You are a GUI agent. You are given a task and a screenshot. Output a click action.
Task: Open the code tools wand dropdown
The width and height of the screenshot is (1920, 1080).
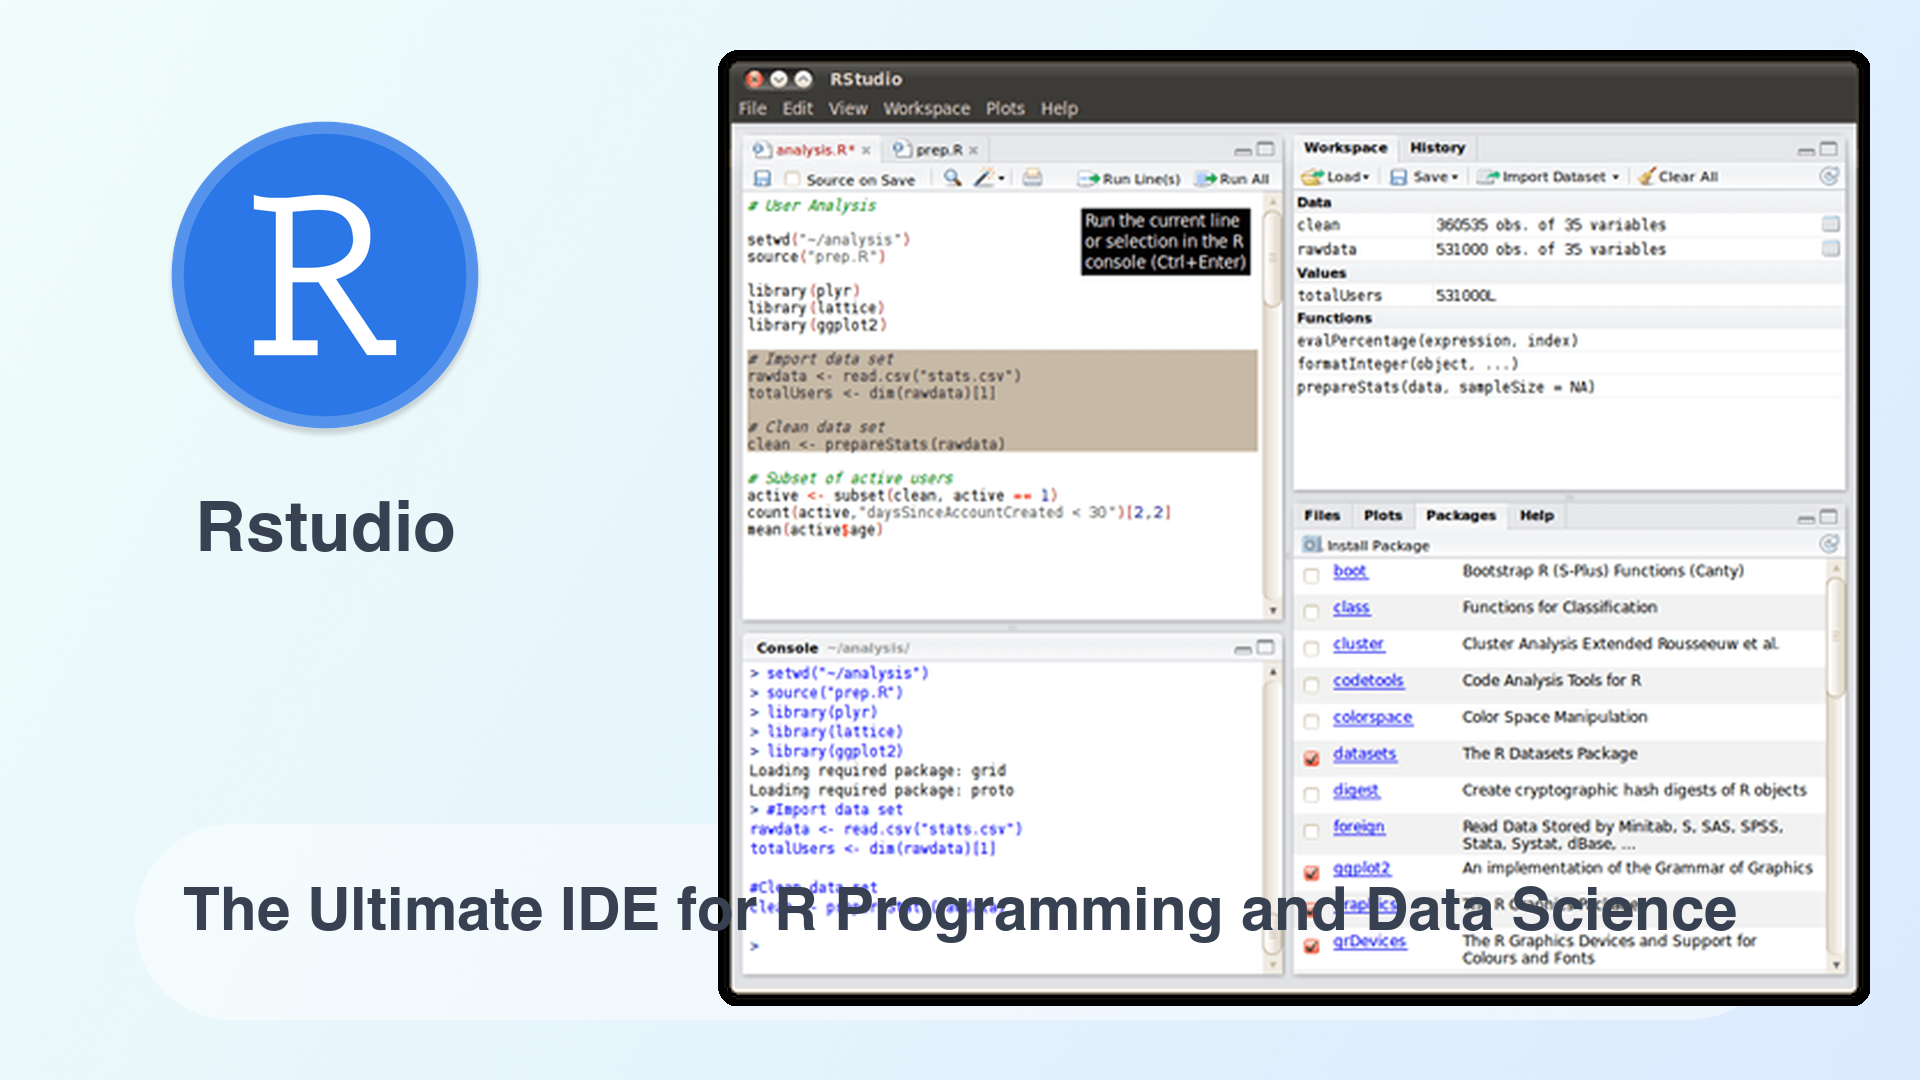pos(989,178)
